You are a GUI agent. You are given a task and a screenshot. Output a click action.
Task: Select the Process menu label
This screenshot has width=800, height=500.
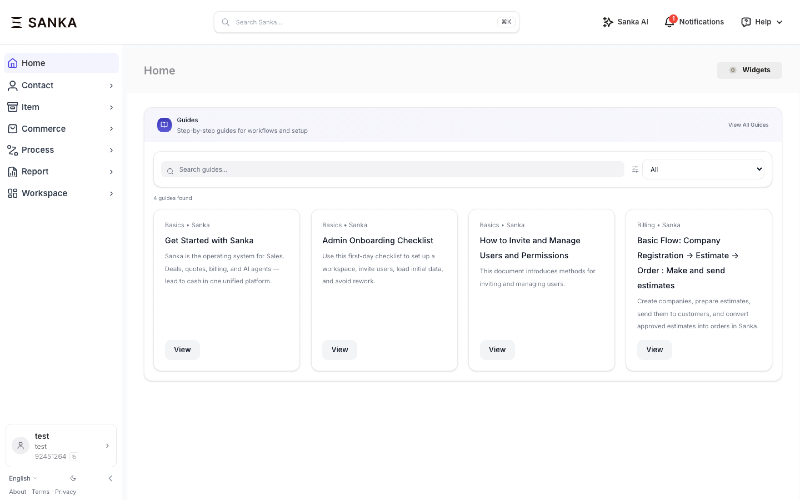pos(38,150)
